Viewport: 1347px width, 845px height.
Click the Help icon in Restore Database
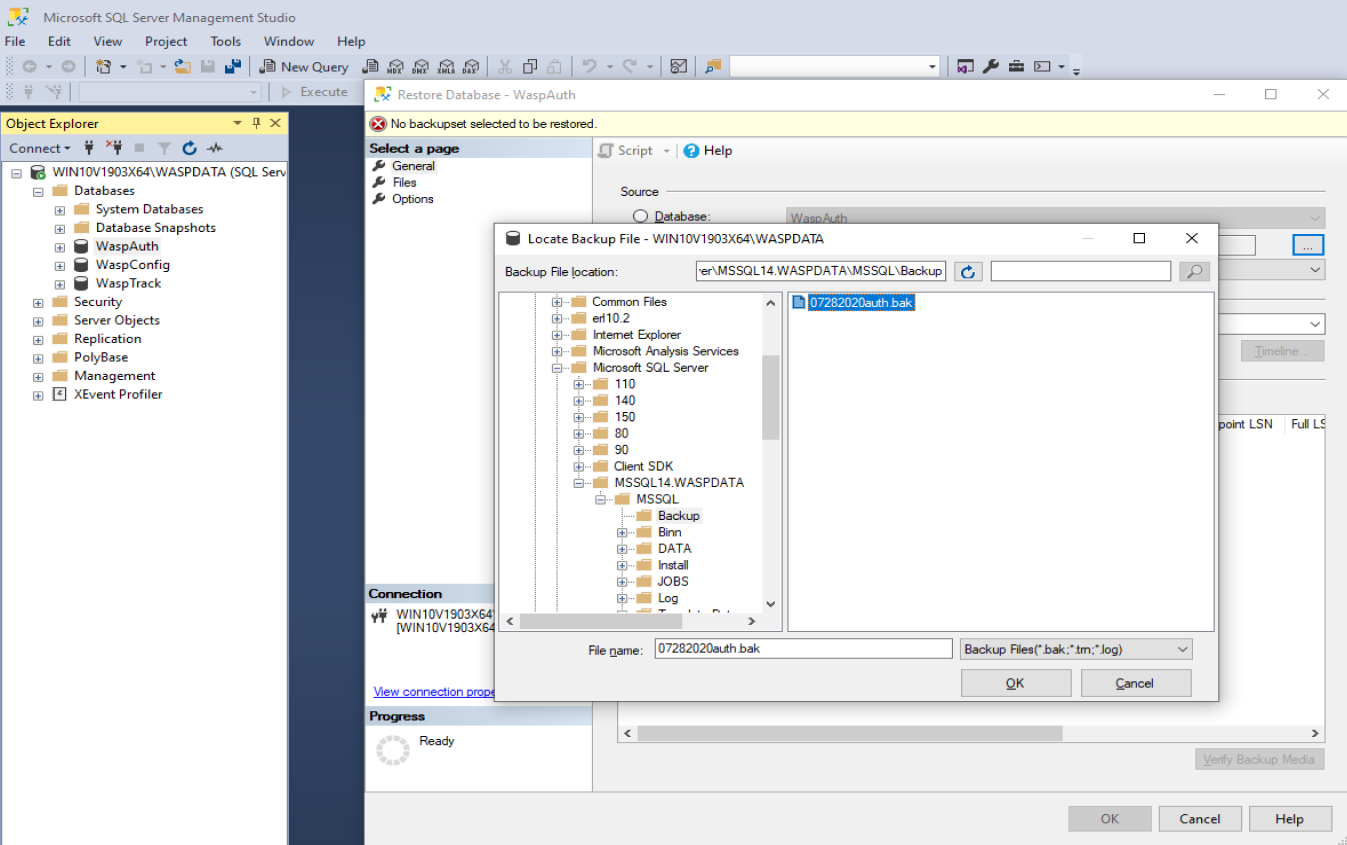pos(691,150)
